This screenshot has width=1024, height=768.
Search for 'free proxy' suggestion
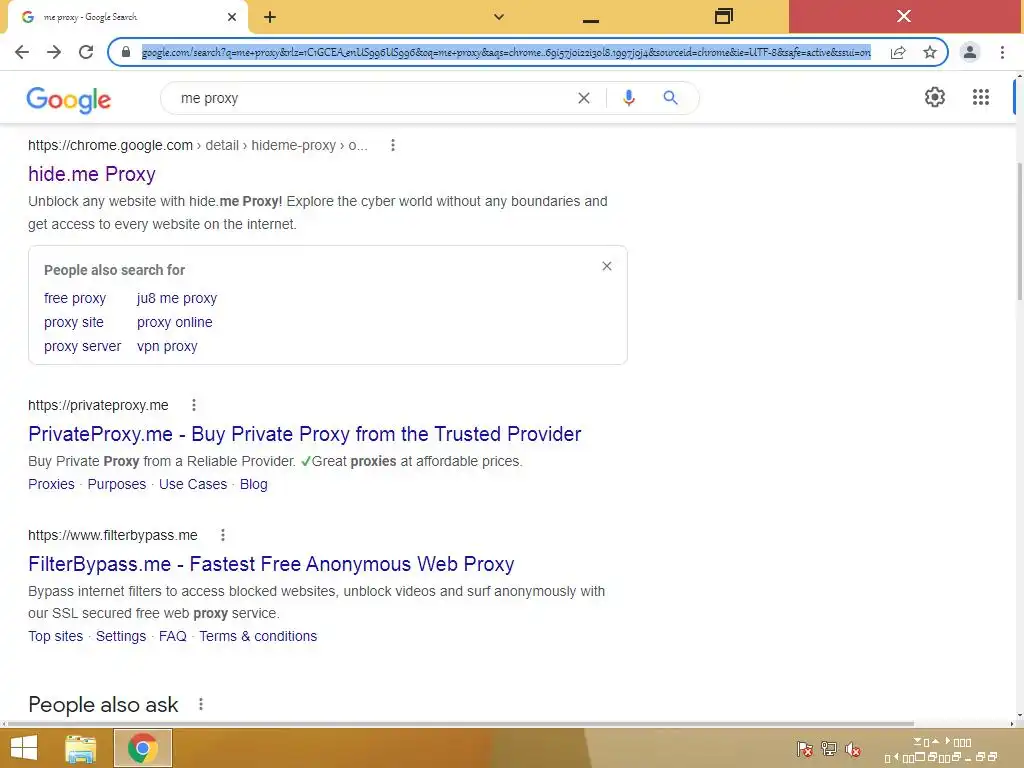pos(75,298)
